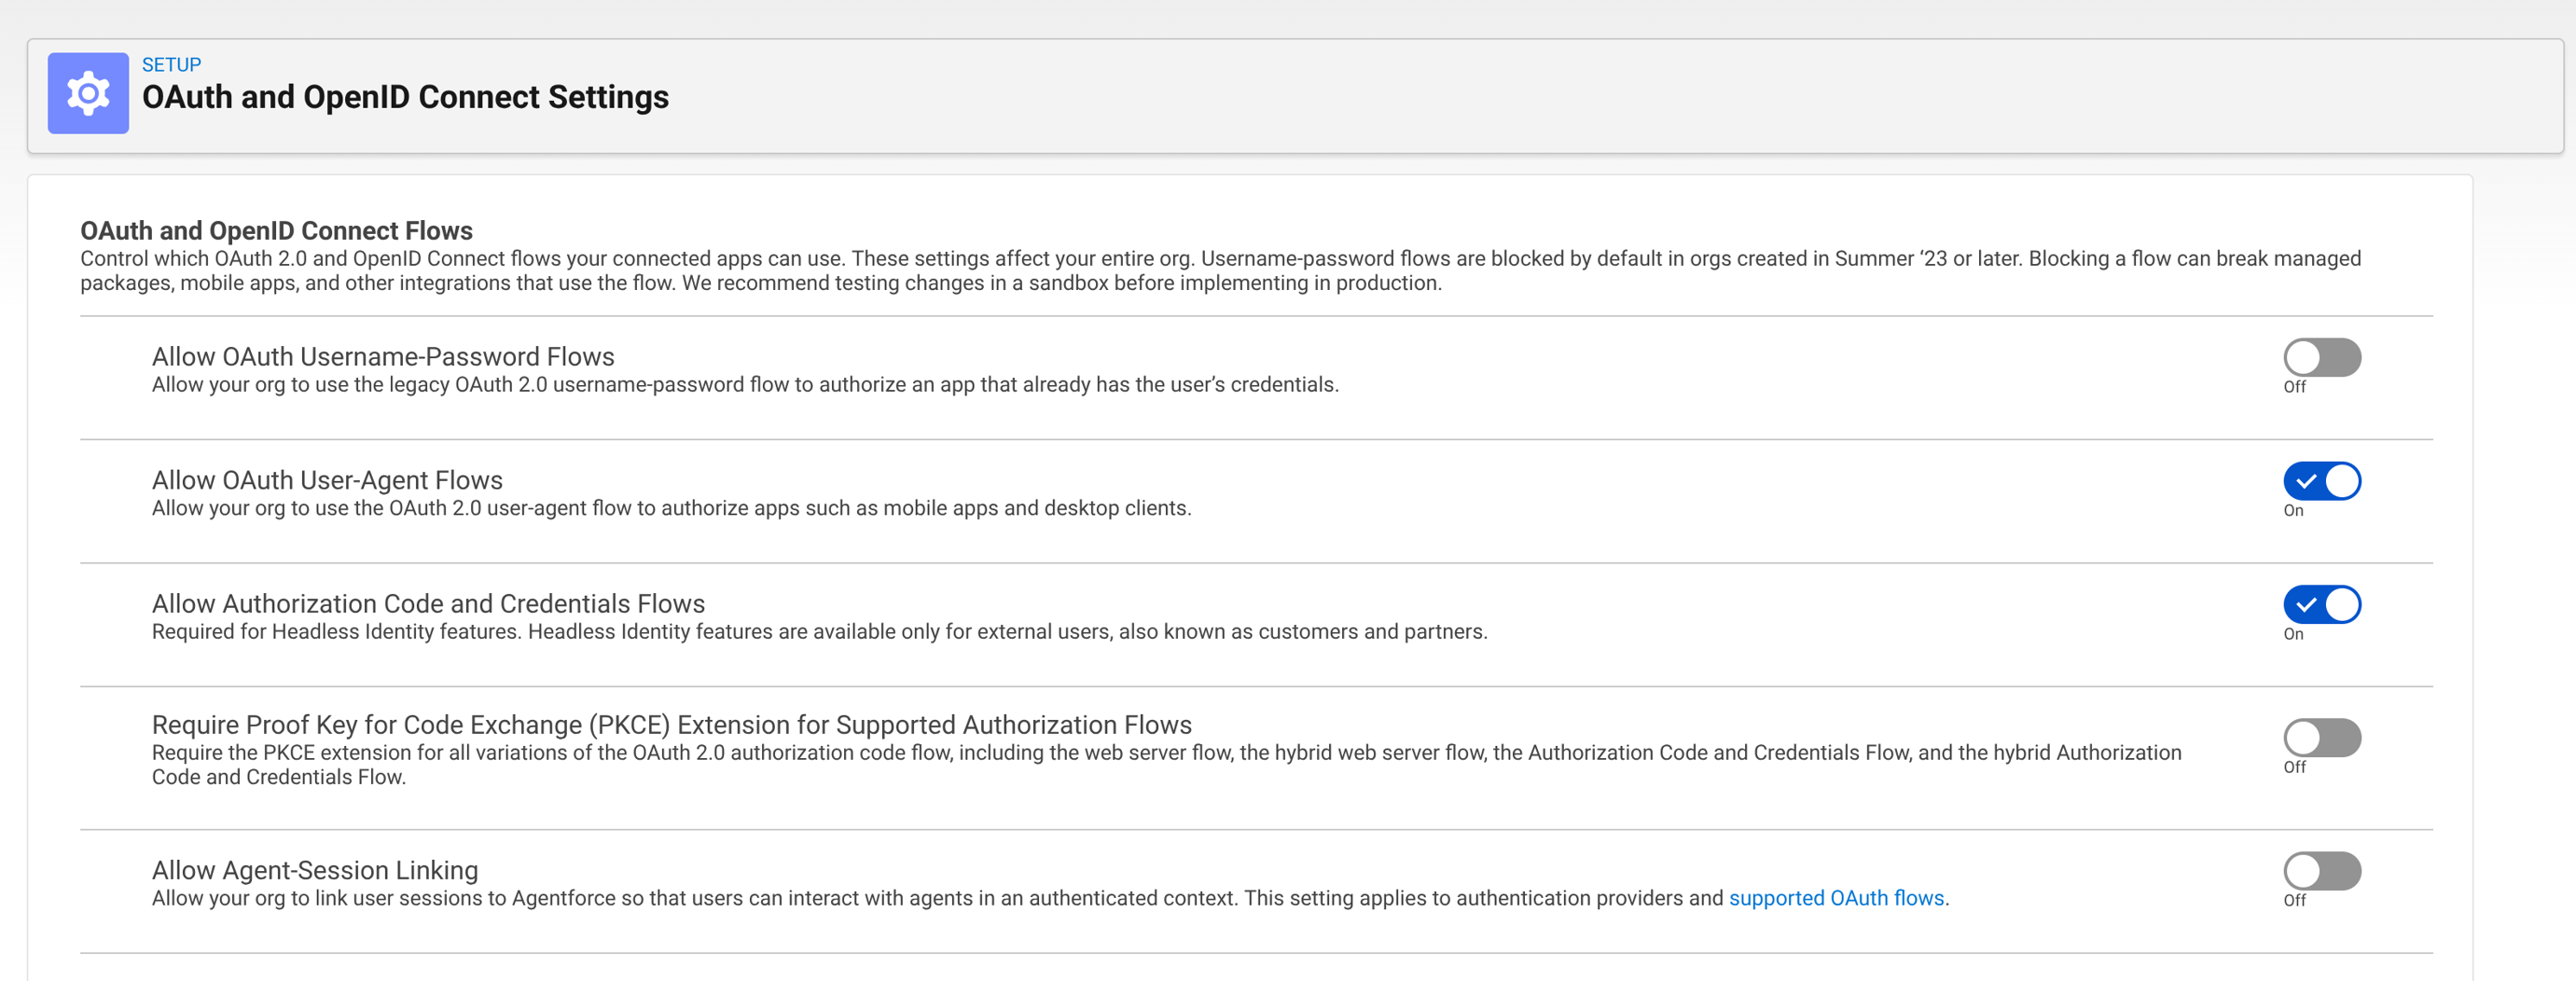Click the Setup gear icon
Image resolution: width=2576 pixels, height=981 pixels.
pyautogui.click(x=88, y=93)
